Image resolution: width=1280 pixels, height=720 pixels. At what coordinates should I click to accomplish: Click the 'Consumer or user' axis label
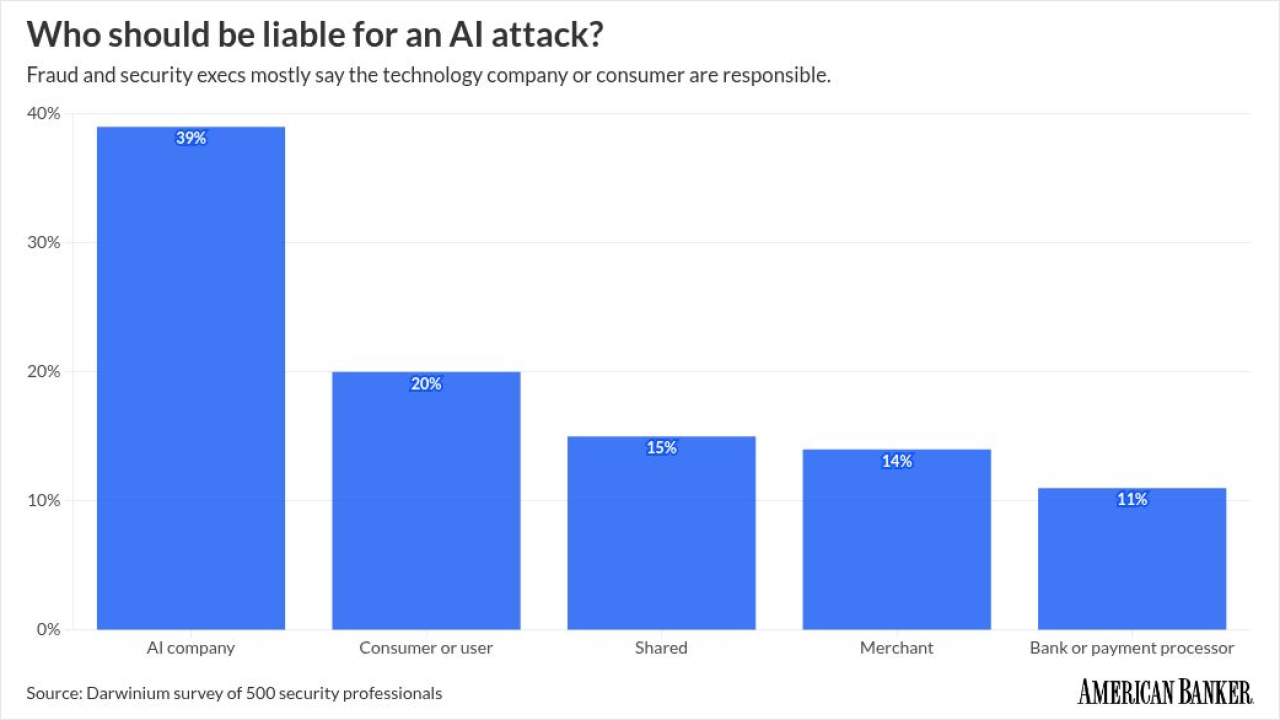pos(426,648)
